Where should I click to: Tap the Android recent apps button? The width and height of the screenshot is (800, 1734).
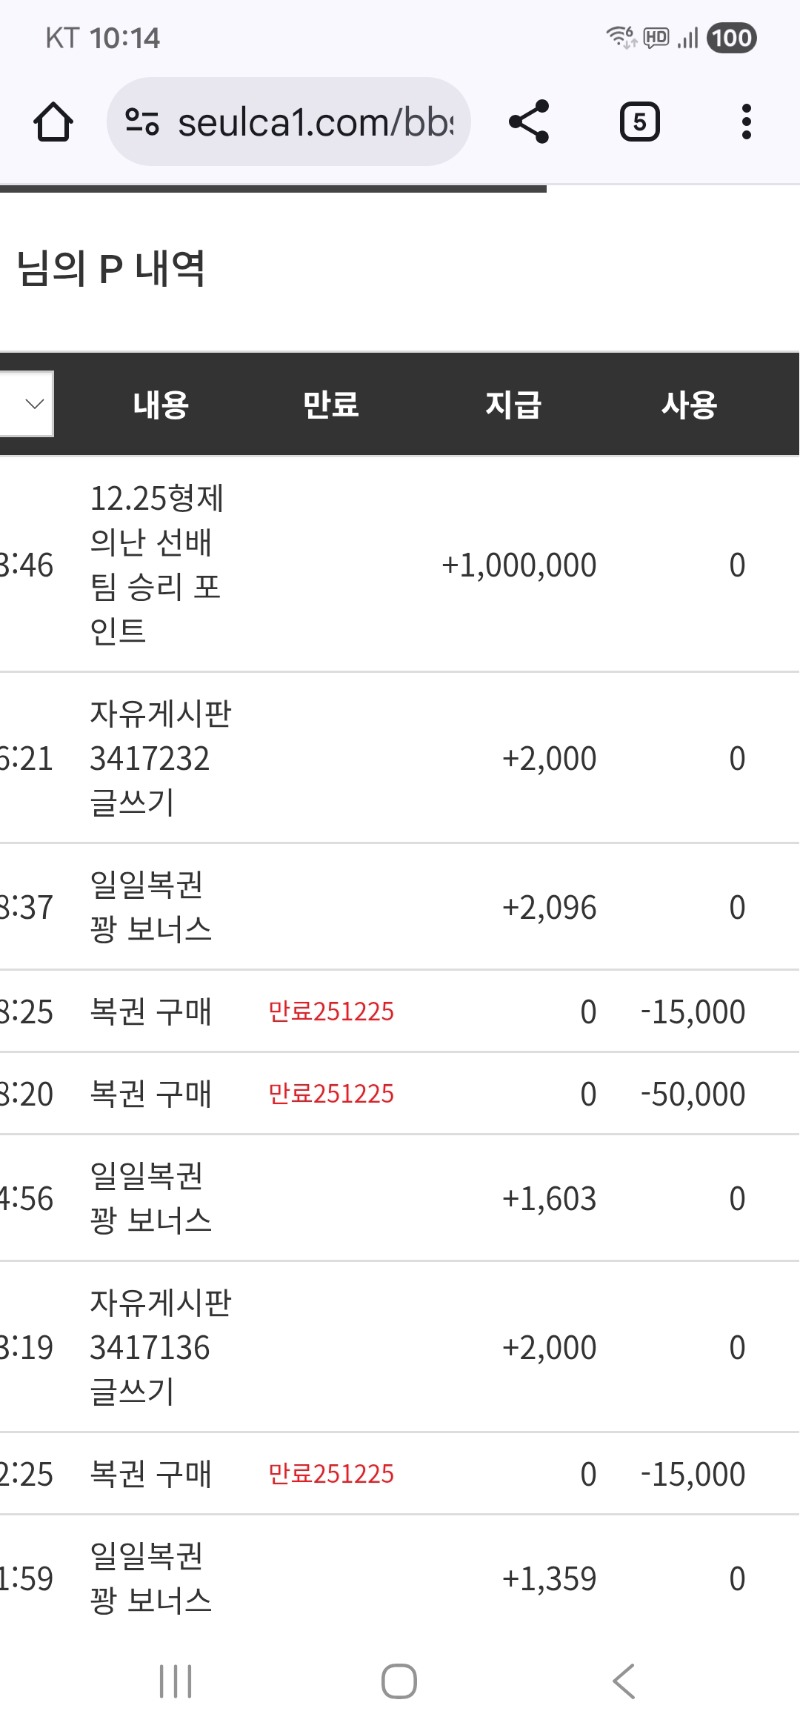176,1681
